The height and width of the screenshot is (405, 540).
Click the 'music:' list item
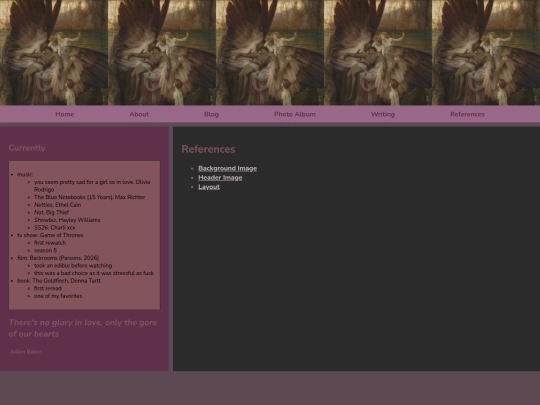pyautogui.click(x=25, y=174)
